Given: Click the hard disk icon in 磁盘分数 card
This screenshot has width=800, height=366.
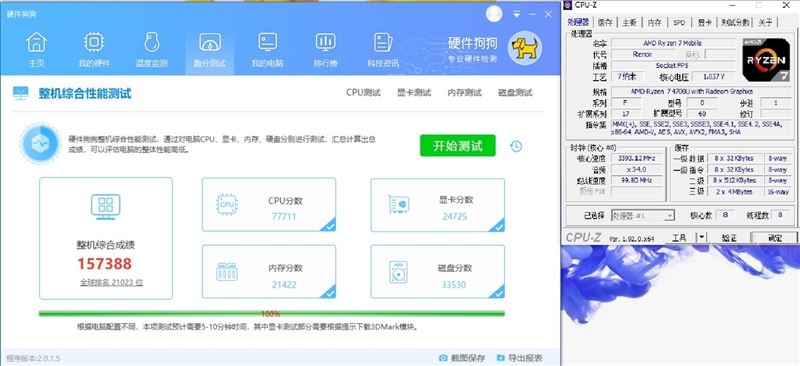Looking at the screenshot, I should point(398,272).
